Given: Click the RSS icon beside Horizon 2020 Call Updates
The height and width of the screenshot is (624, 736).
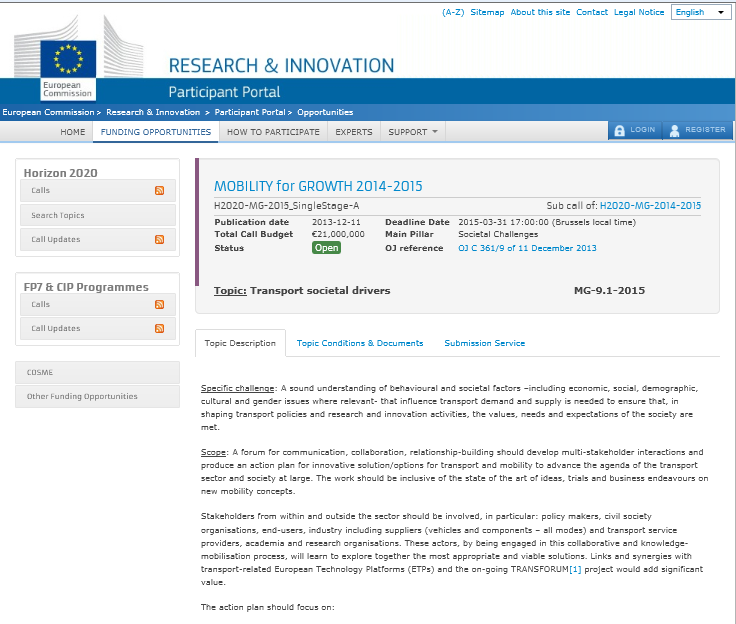Looking at the screenshot, I should (160, 239).
